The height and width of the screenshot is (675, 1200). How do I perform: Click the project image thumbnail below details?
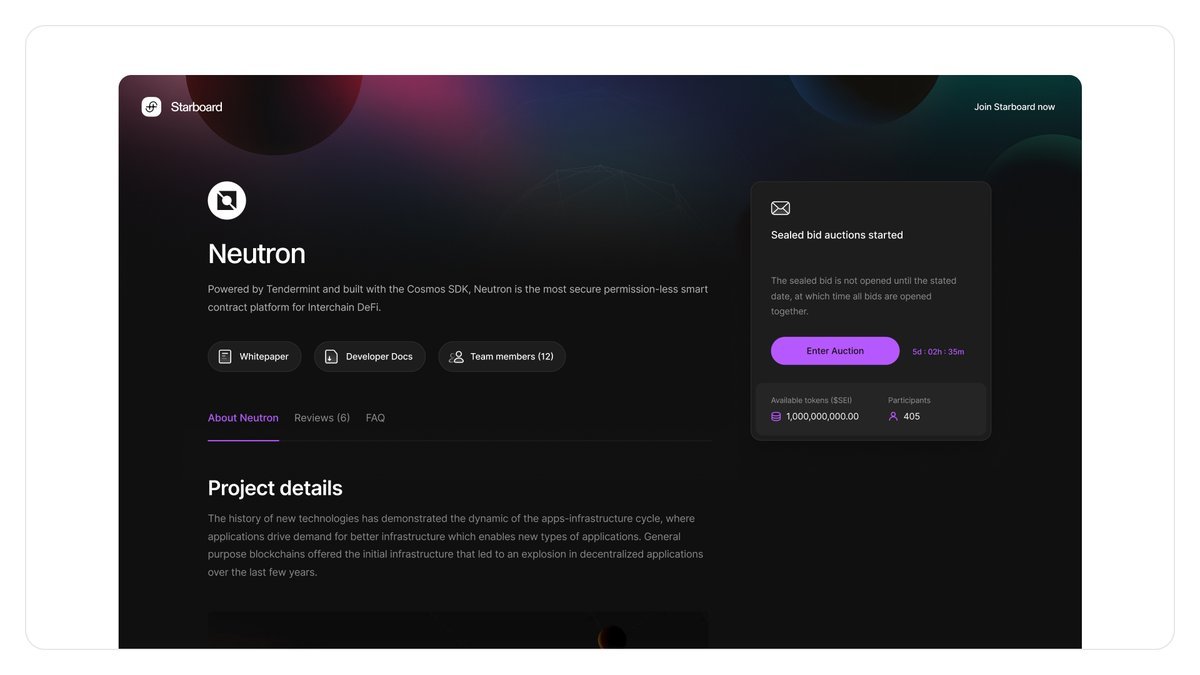pos(458,630)
